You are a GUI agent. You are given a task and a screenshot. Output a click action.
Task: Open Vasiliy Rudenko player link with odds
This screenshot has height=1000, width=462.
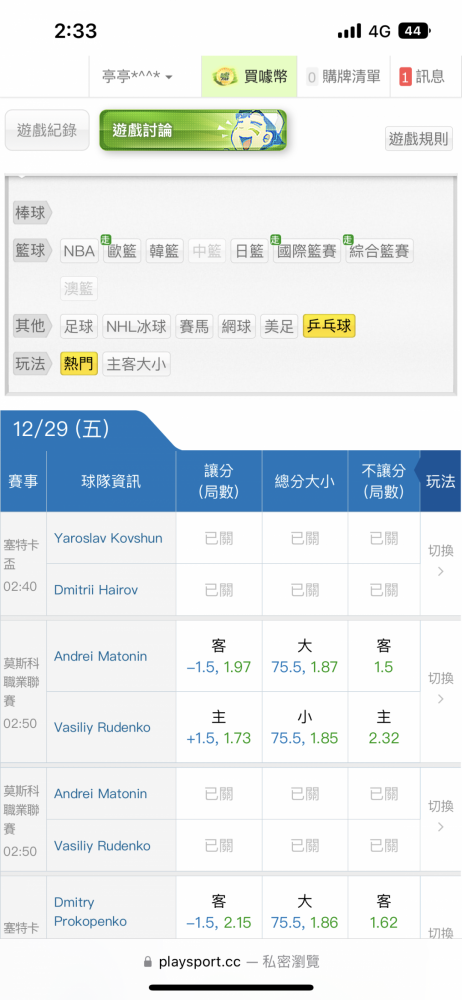(x=102, y=727)
